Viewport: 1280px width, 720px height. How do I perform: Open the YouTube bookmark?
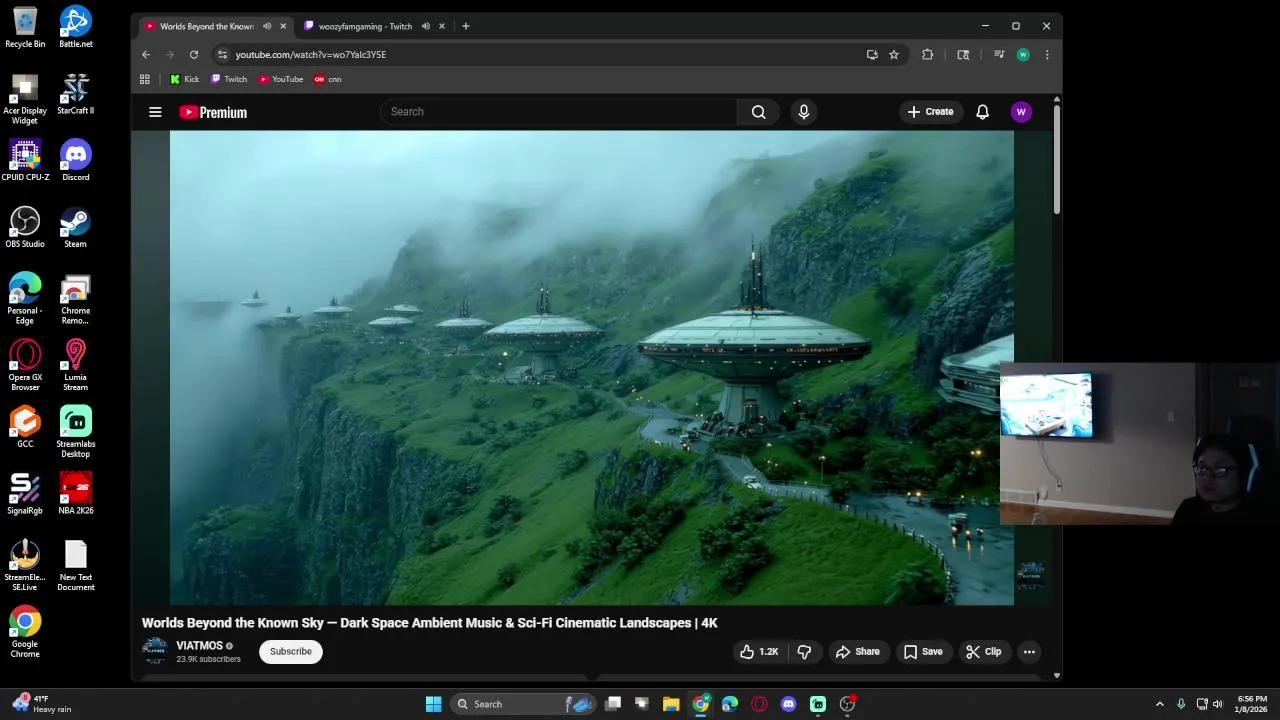(281, 79)
